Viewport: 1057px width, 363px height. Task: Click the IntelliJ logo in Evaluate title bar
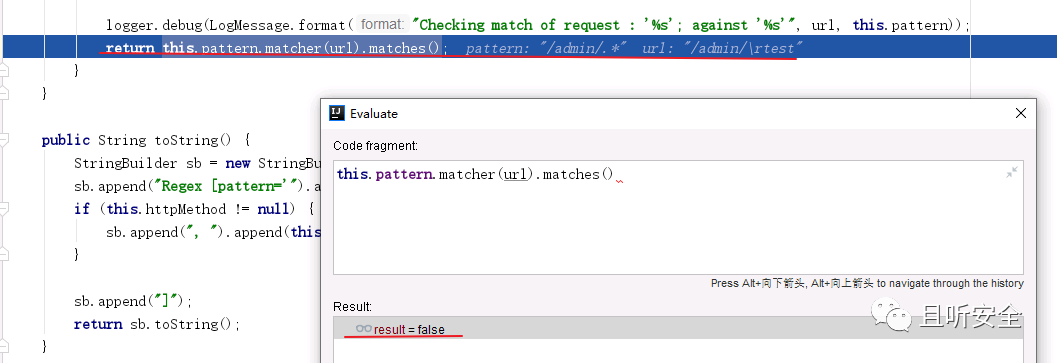pos(336,113)
